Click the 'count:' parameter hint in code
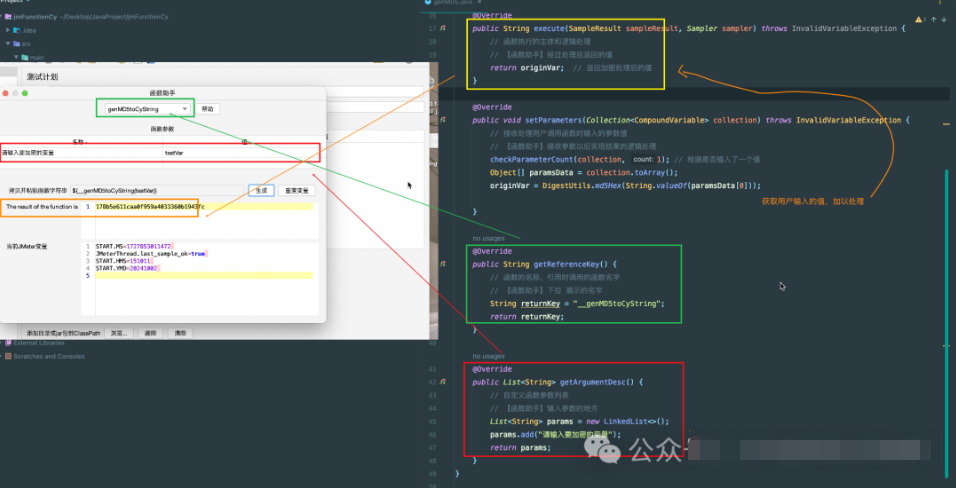This screenshot has width=956, height=488. [x=643, y=159]
